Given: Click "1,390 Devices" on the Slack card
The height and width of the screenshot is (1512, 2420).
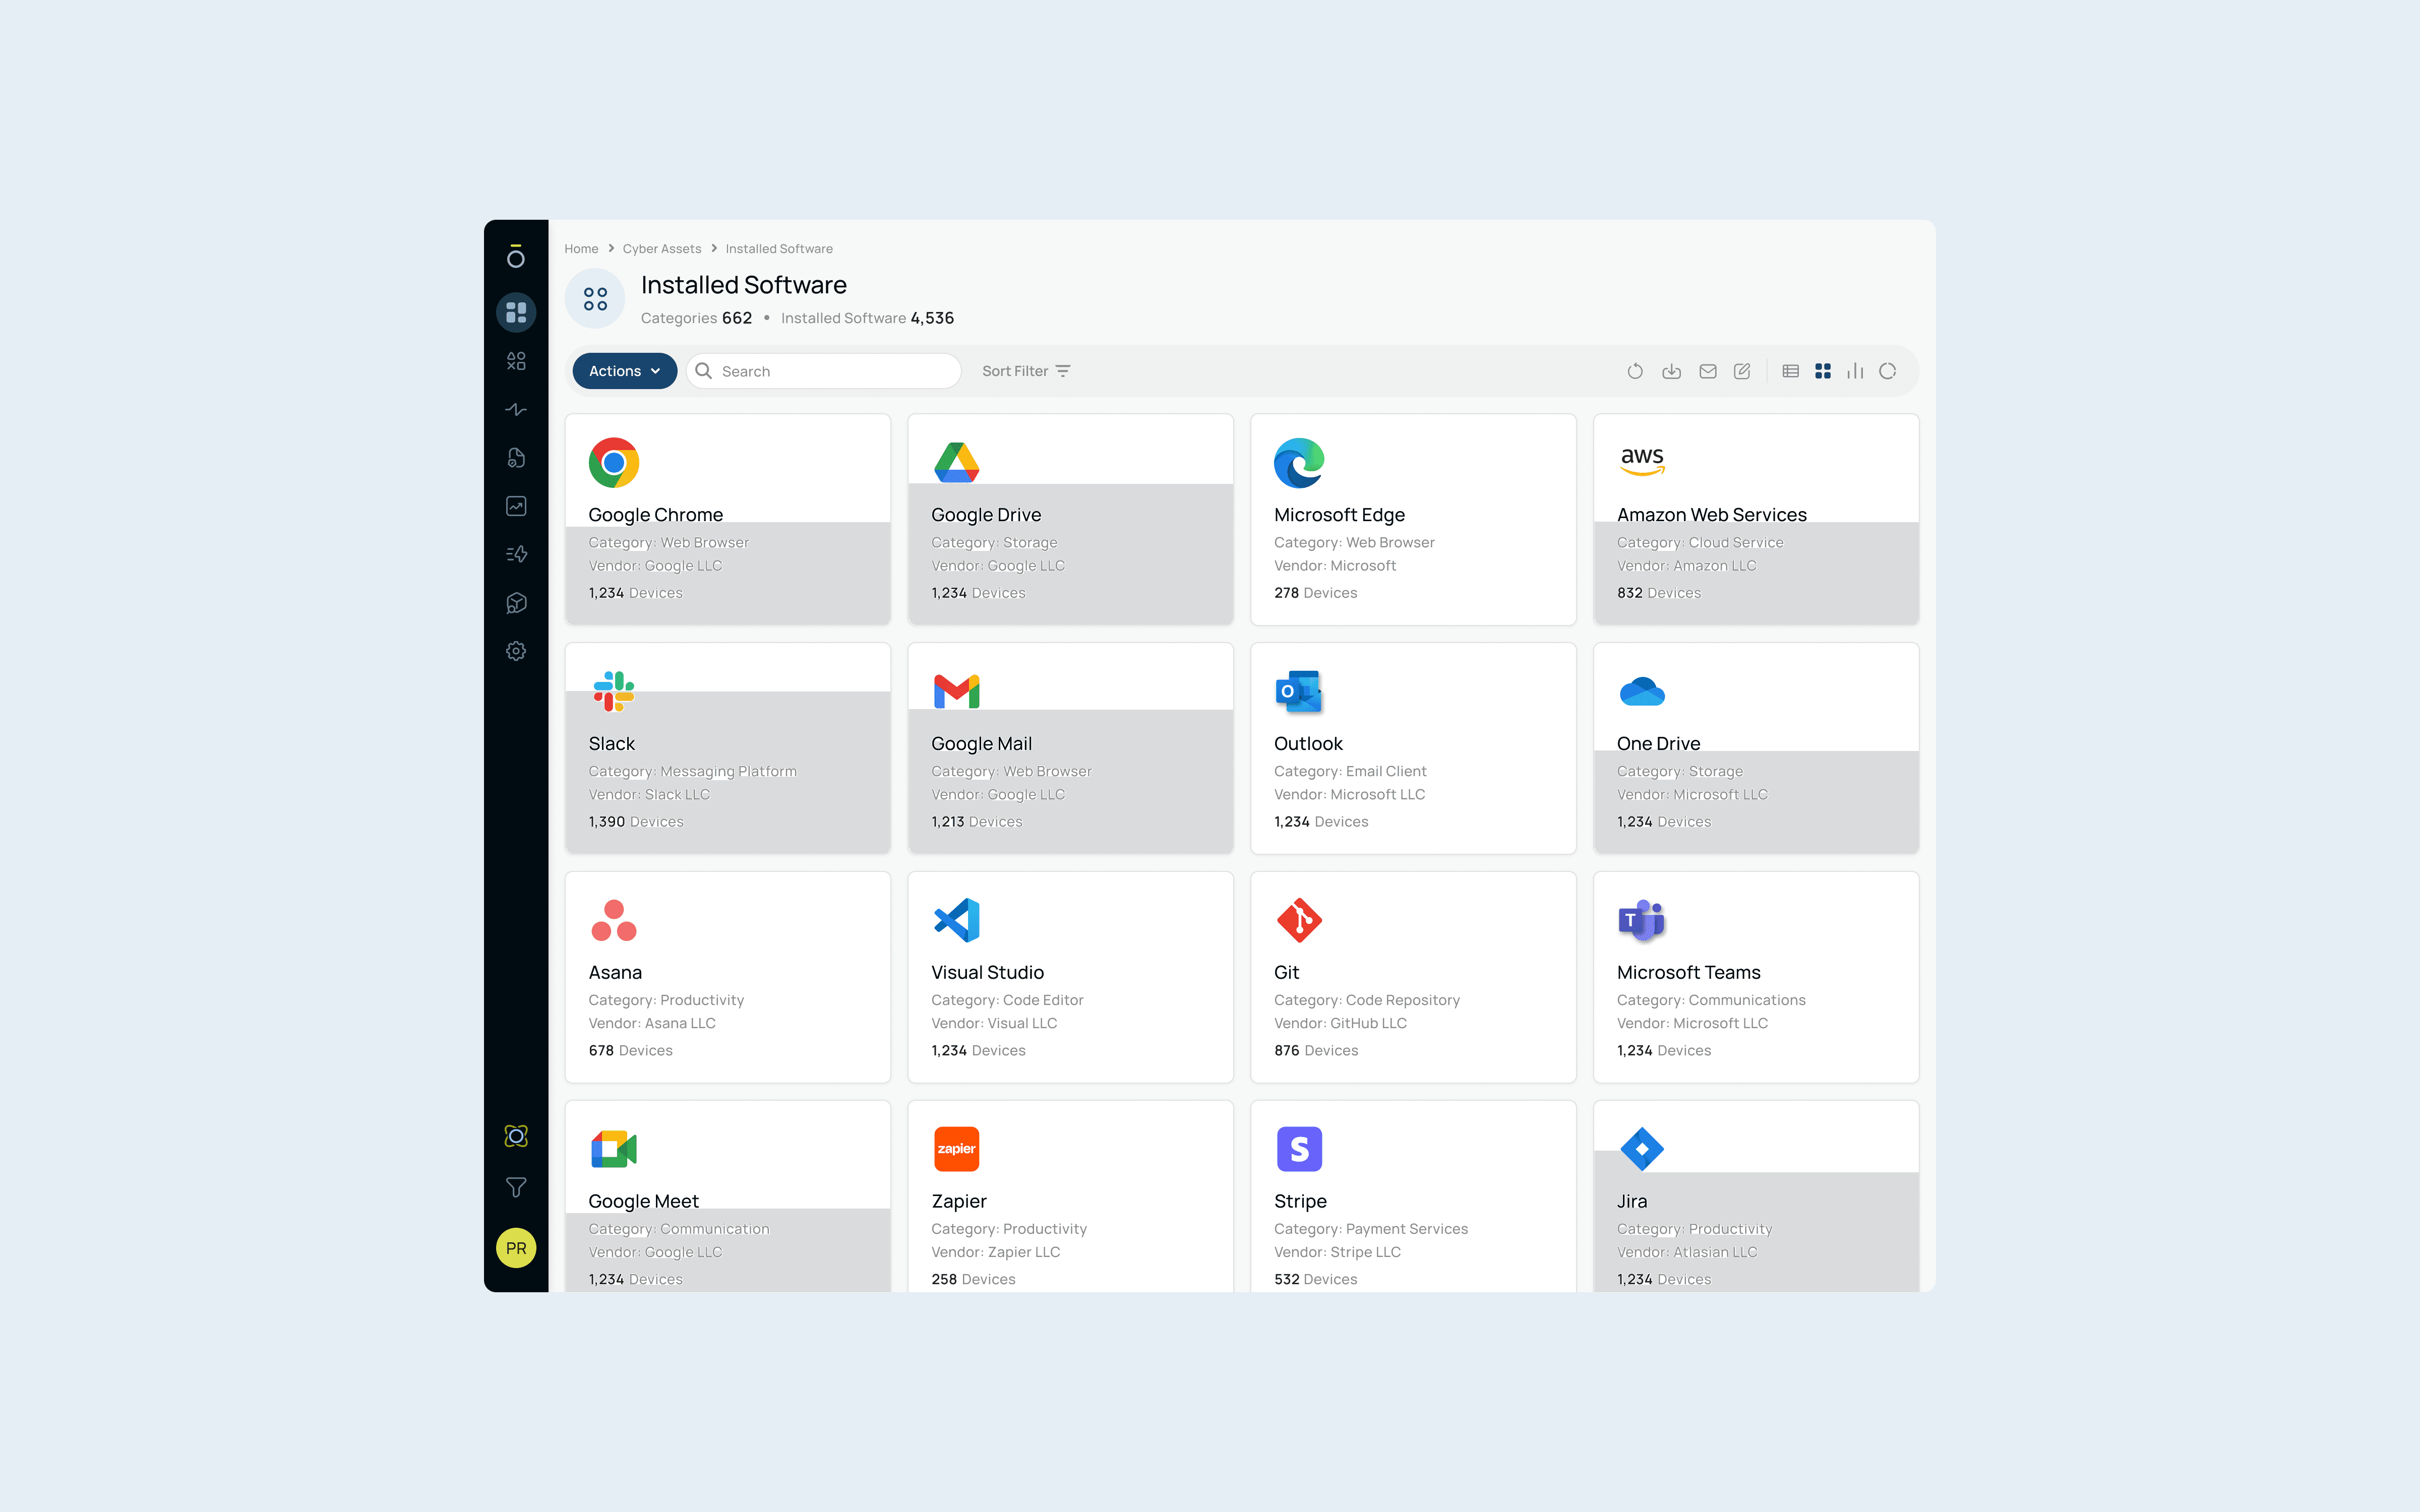Looking at the screenshot, I should tap(636, 822).
